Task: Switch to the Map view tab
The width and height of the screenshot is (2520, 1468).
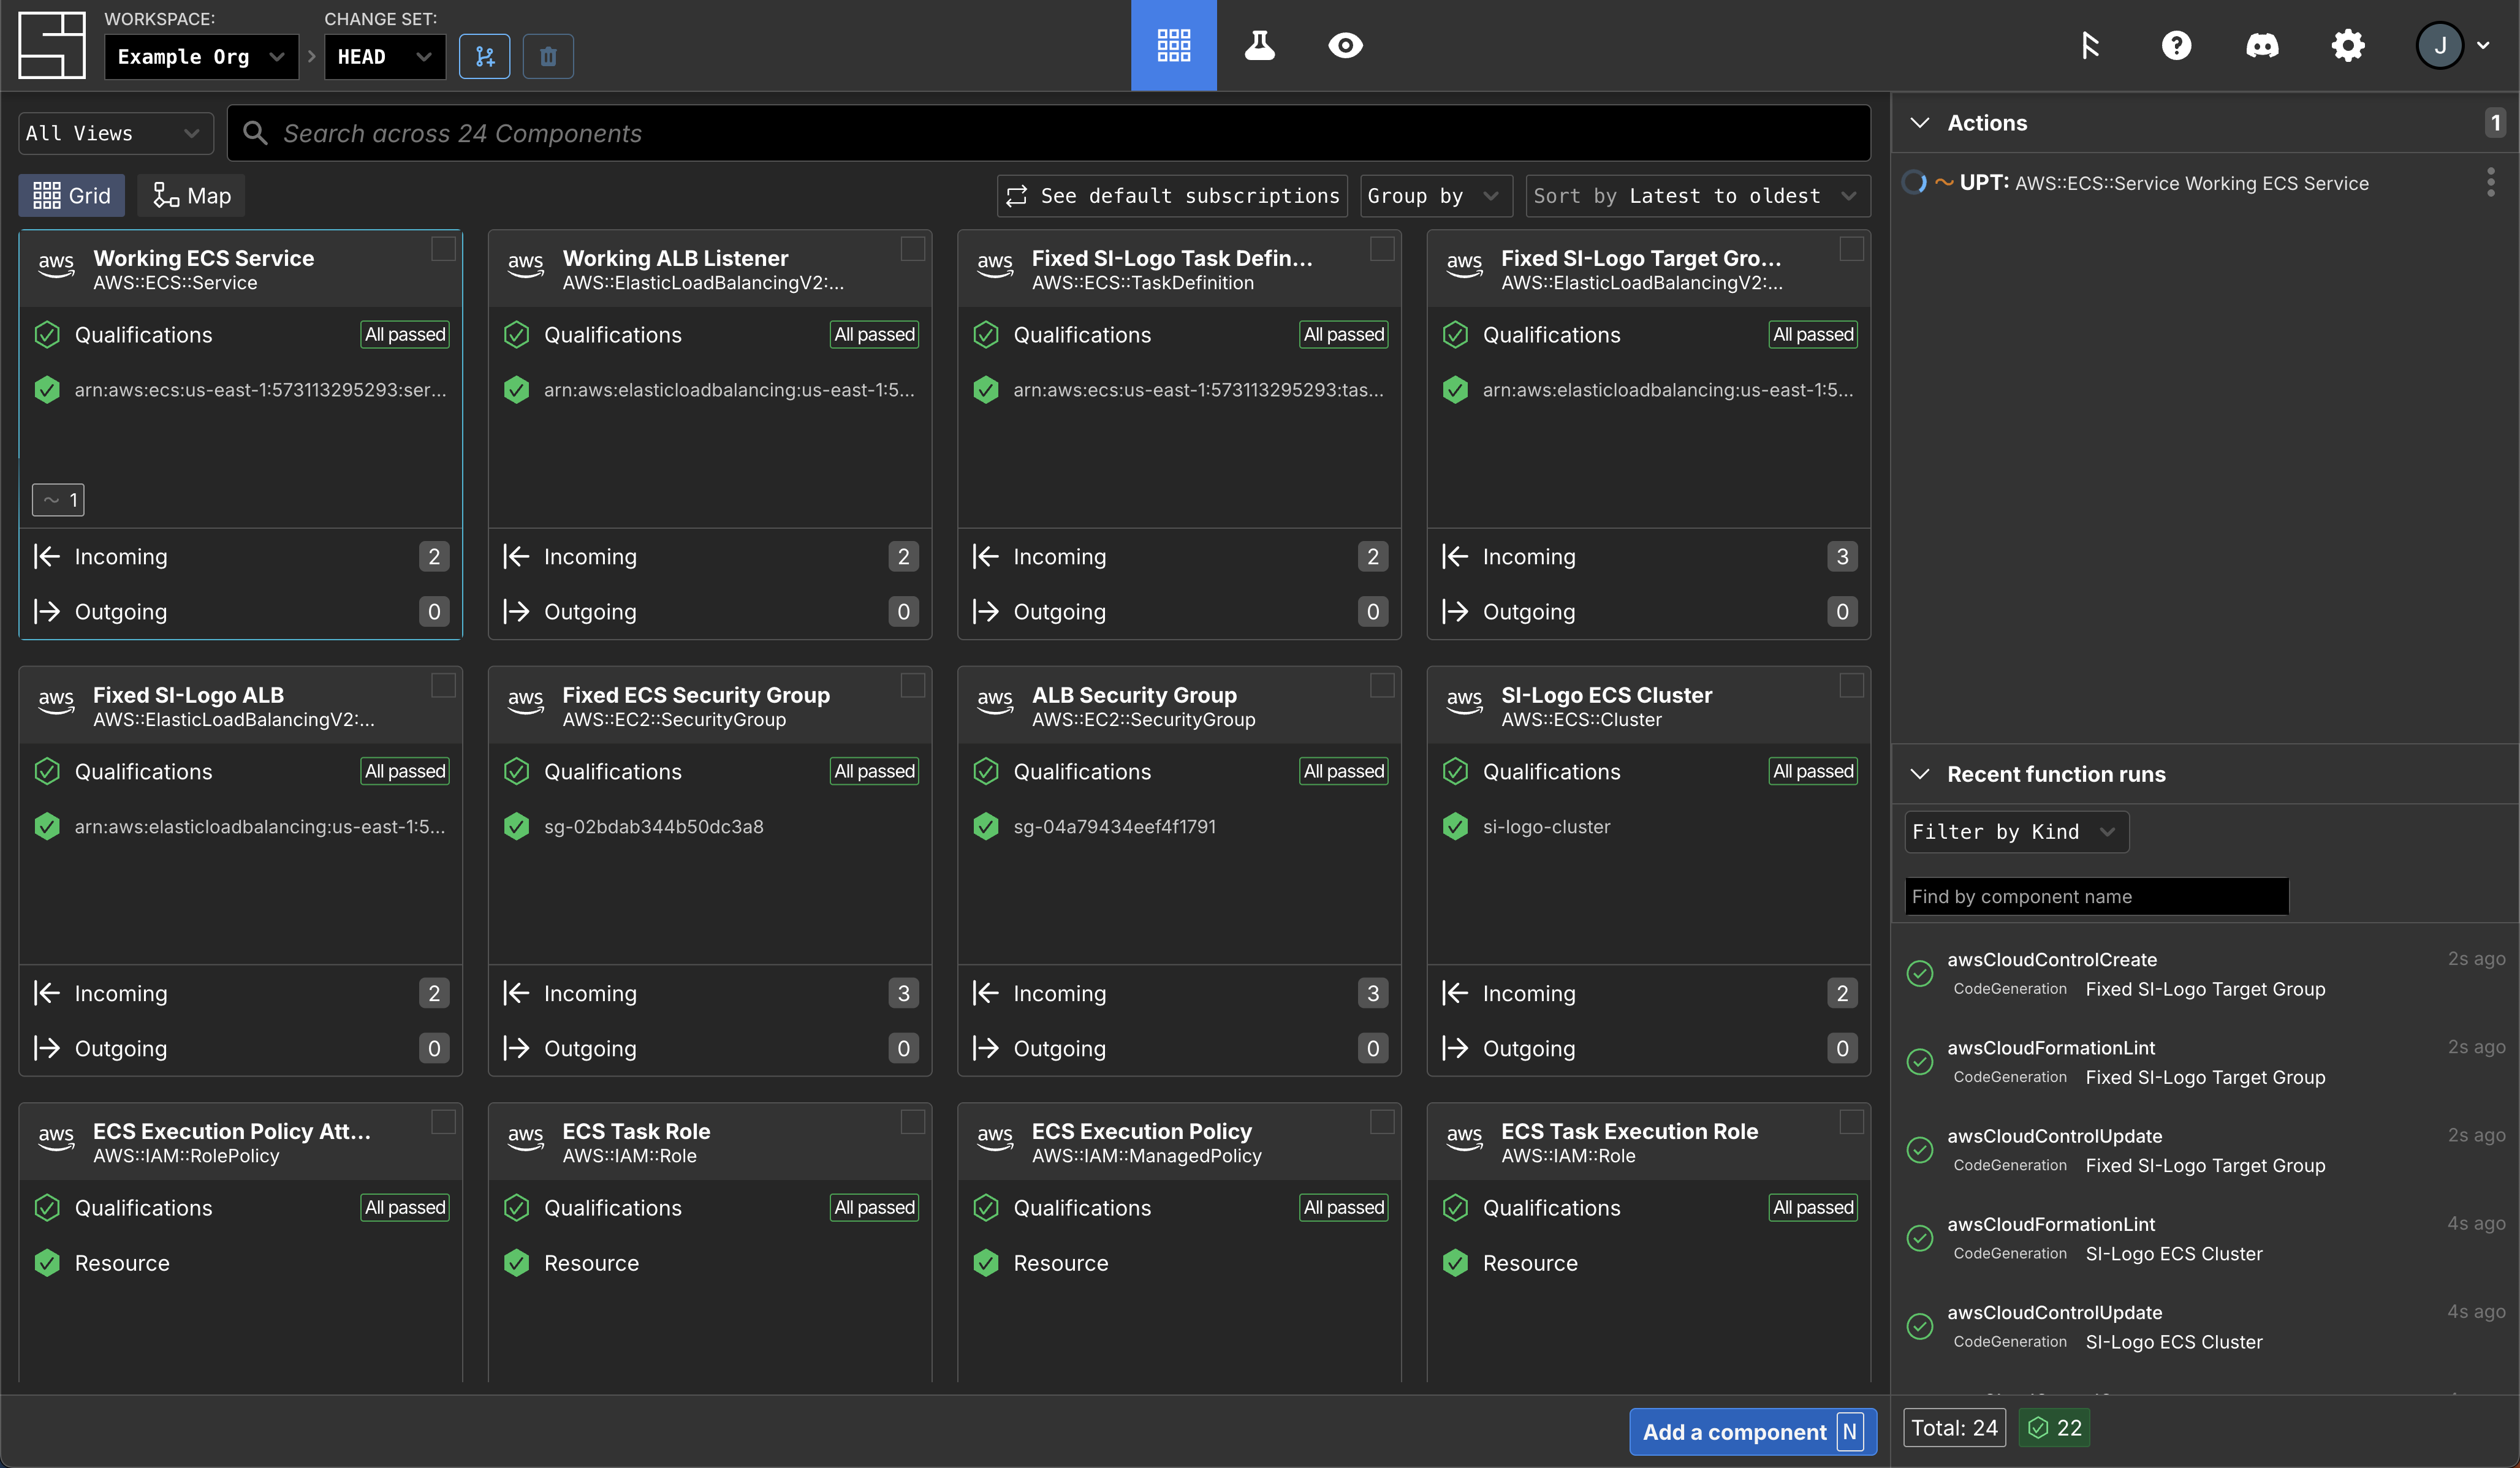Action: (191, 195)
